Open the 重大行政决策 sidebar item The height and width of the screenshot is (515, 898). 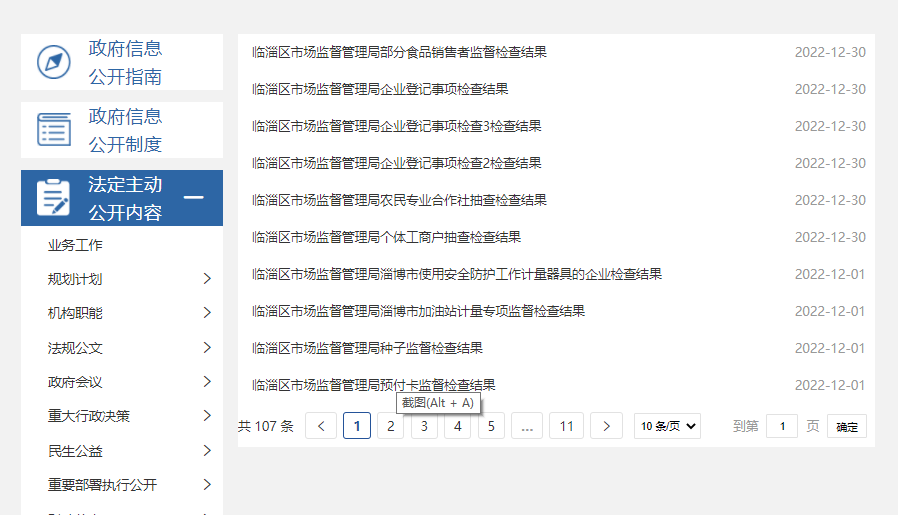pyautogui.click(x=89, y=416)
